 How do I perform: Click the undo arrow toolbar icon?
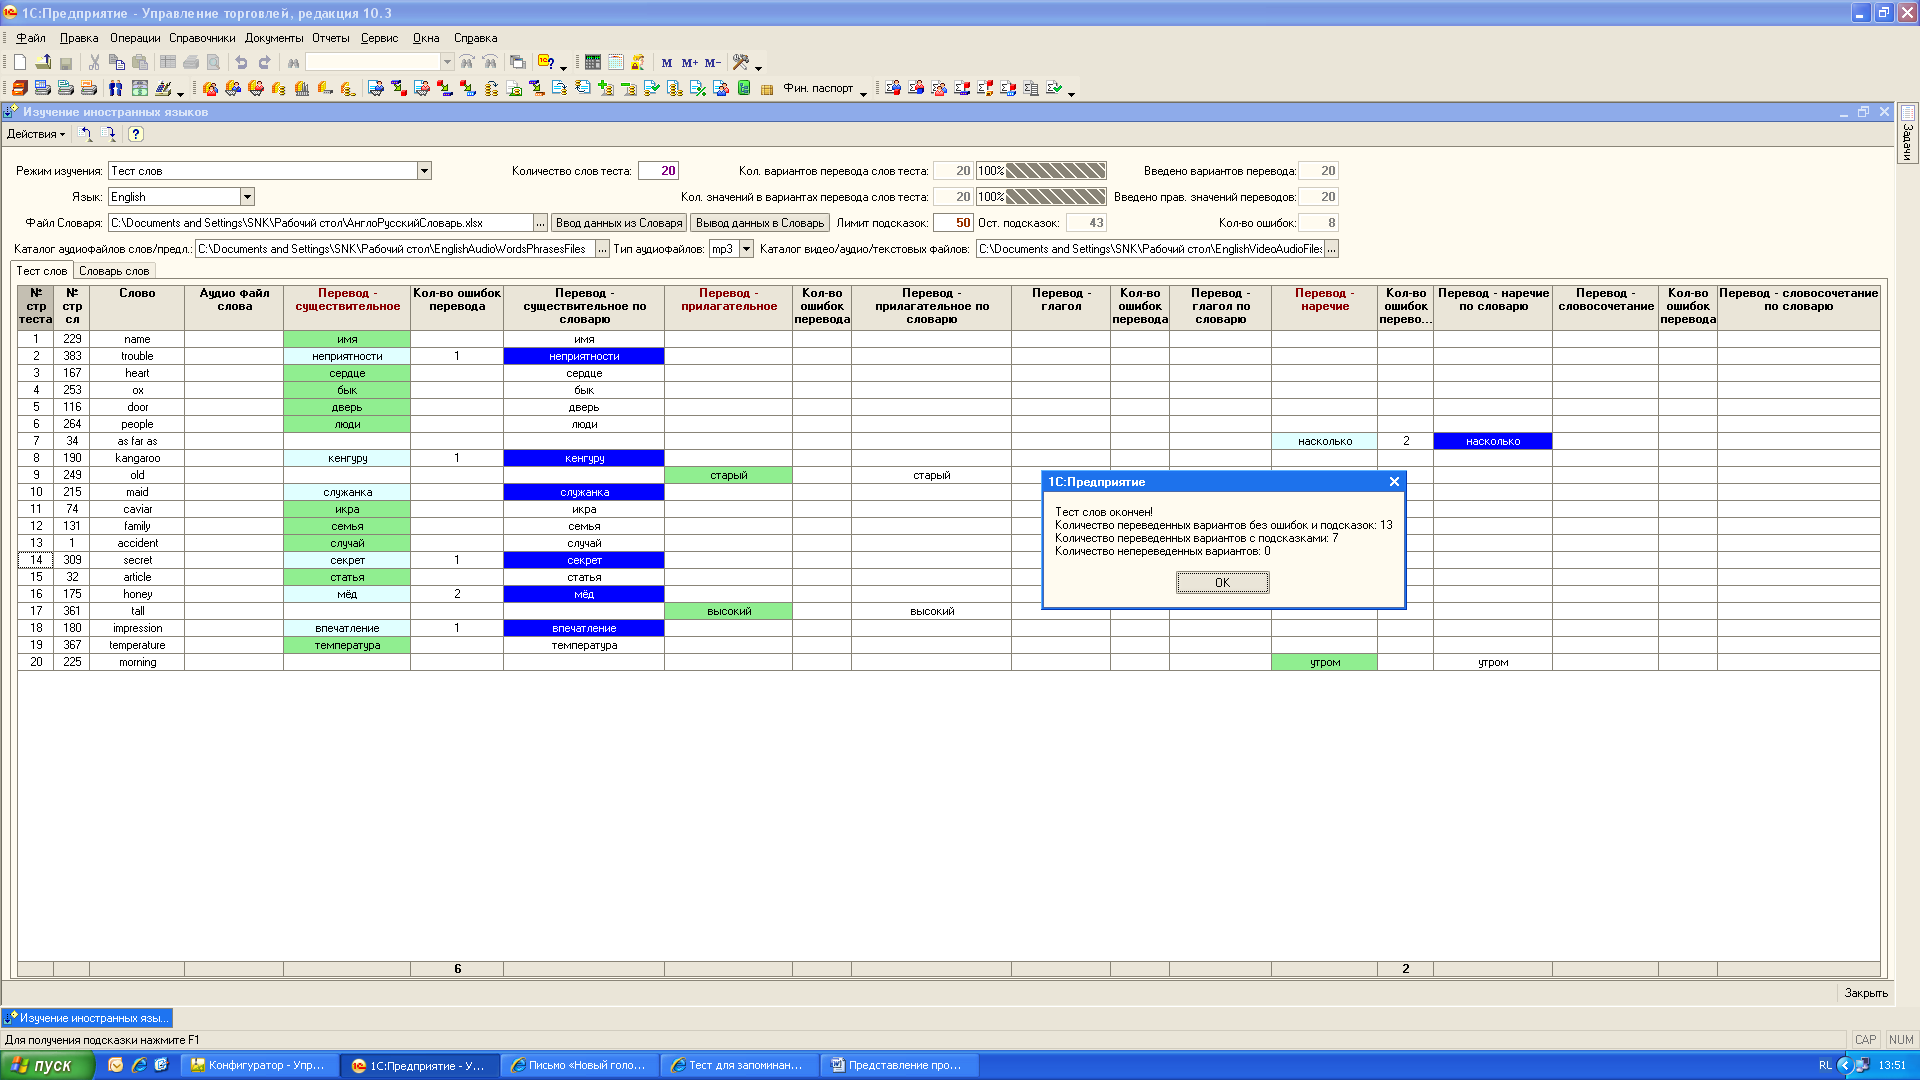[241, 62]
